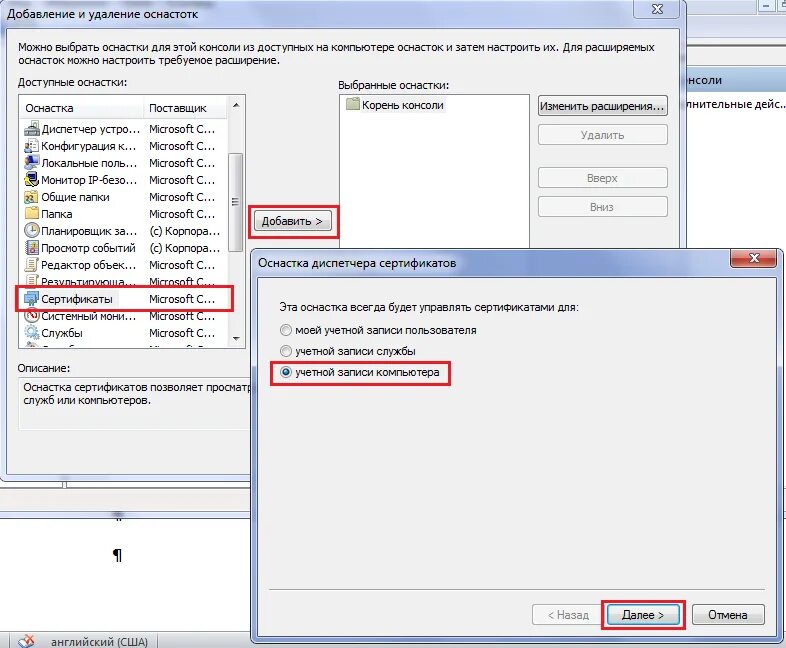Click the Удалить button
Image resolution: width=786 pixels, height=648 pixels.
pos(603,135)
